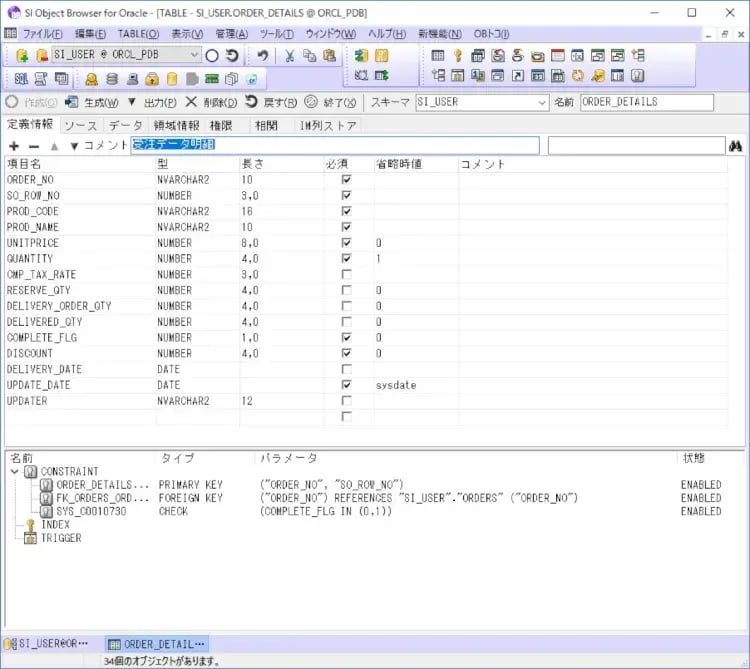This screenshot has height=669, width=750.
Task: Collapse the CONSTRAINT tree node
Action: 14,471
